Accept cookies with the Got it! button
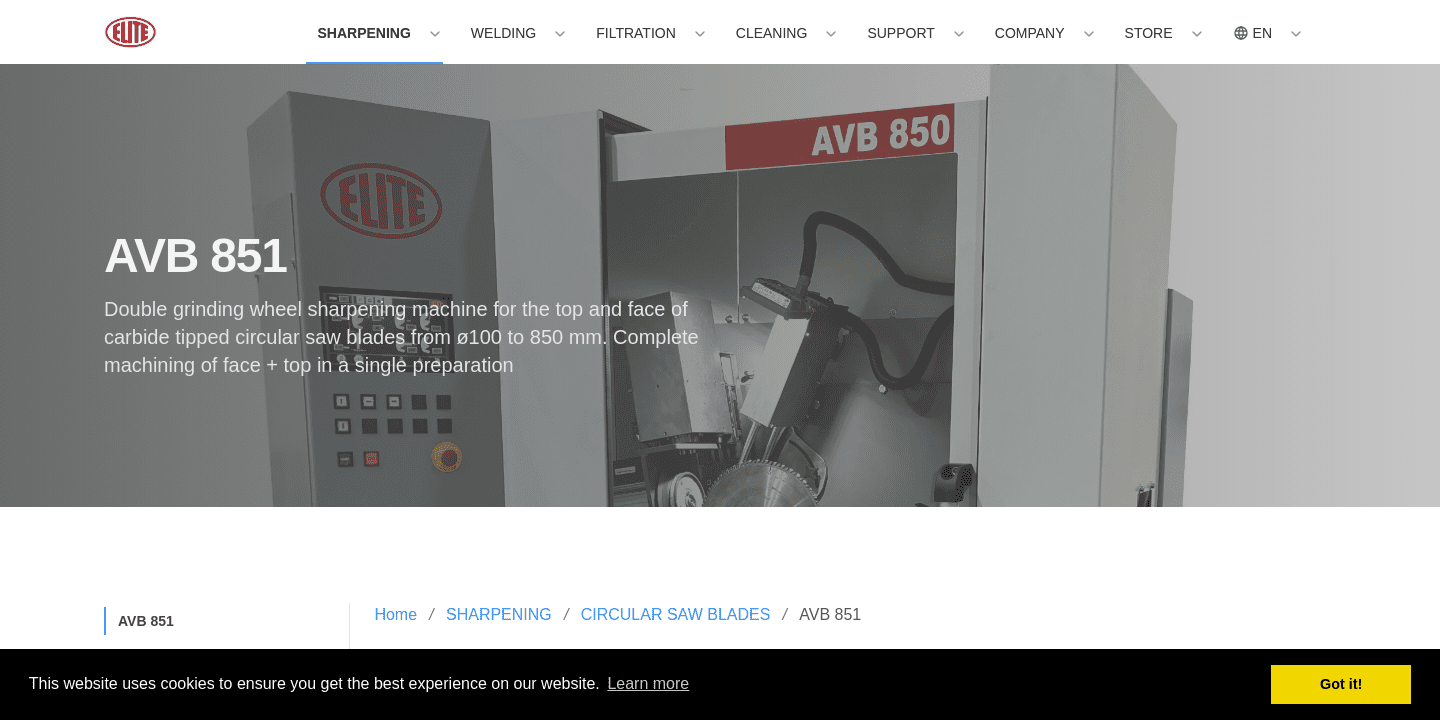Viewport: 1440px width, 720px height. click(x=1340, y=684)
